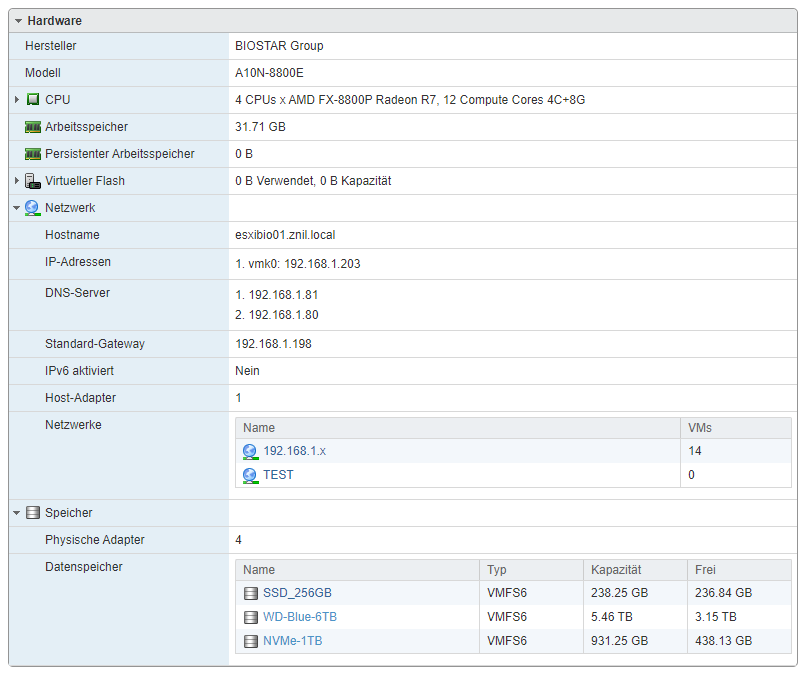Expand the CPU row details
Image resolution: width=807 pixels, height=675 pixels.
[17, 100]
